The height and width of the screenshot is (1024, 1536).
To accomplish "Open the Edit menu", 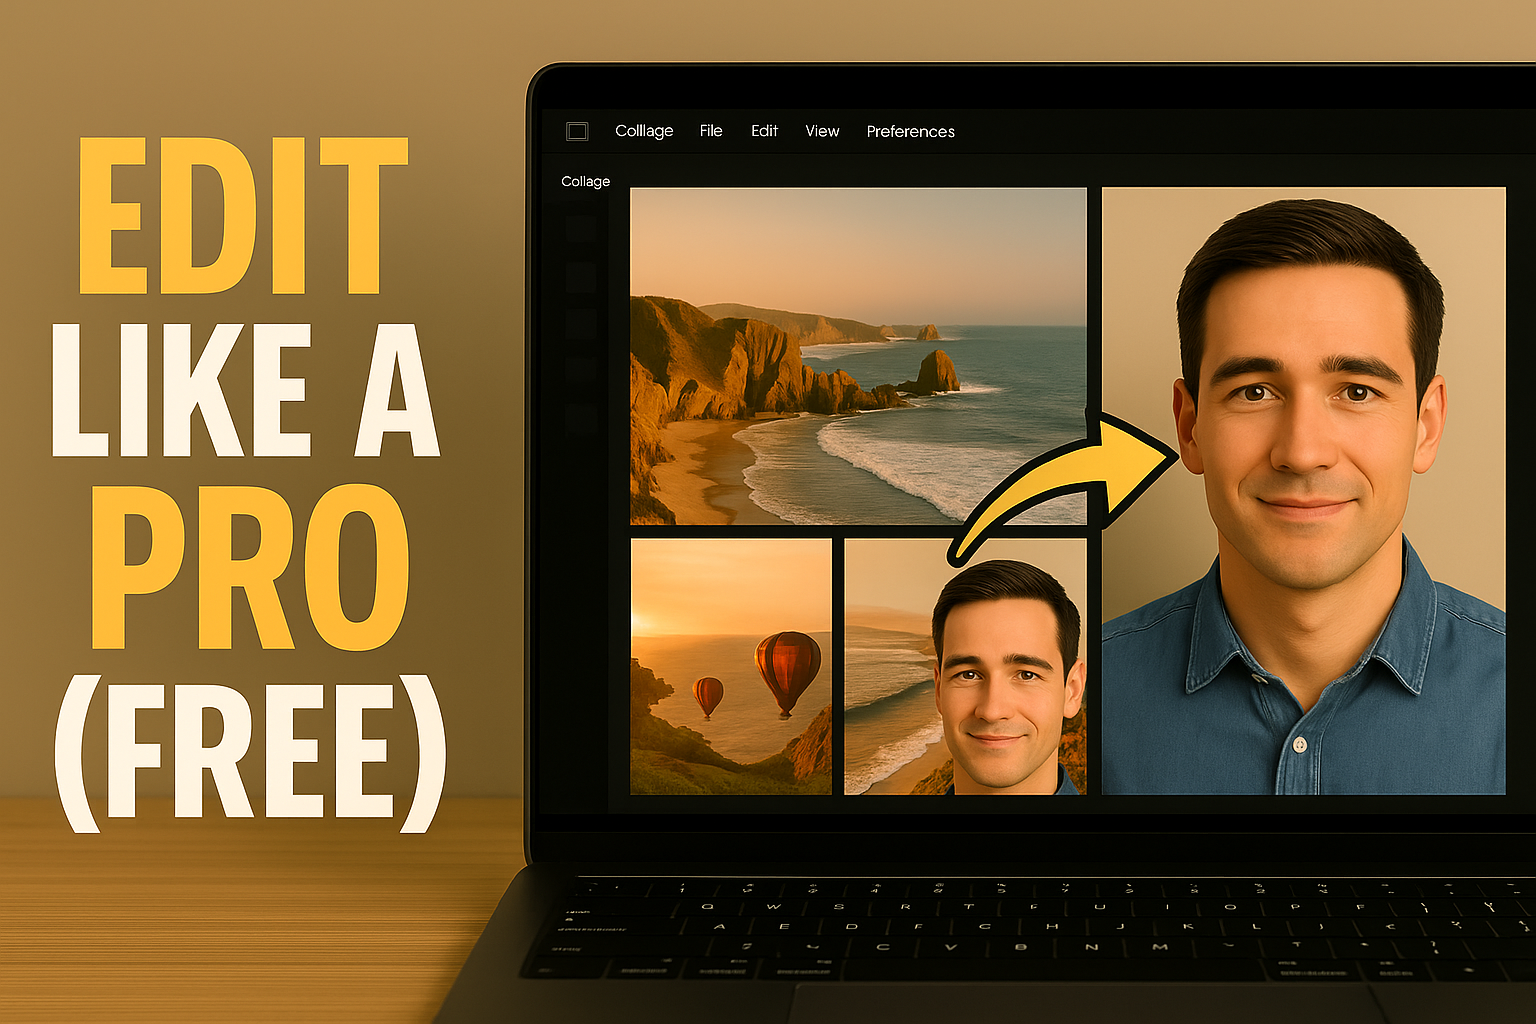I will 764,130.
